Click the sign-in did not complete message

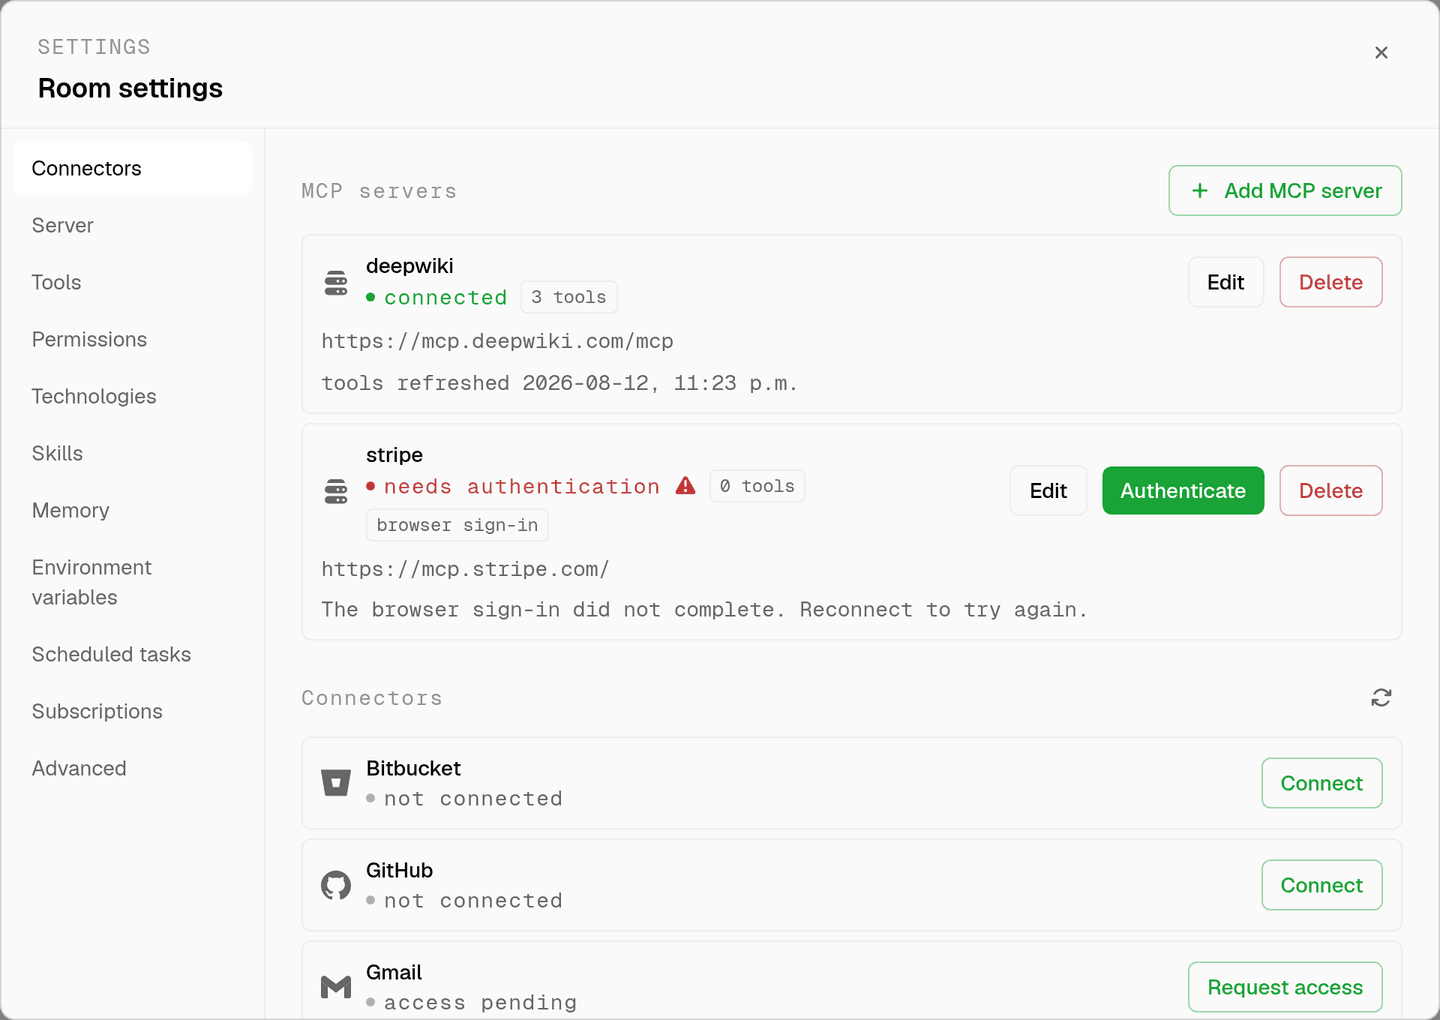point(704,610)
